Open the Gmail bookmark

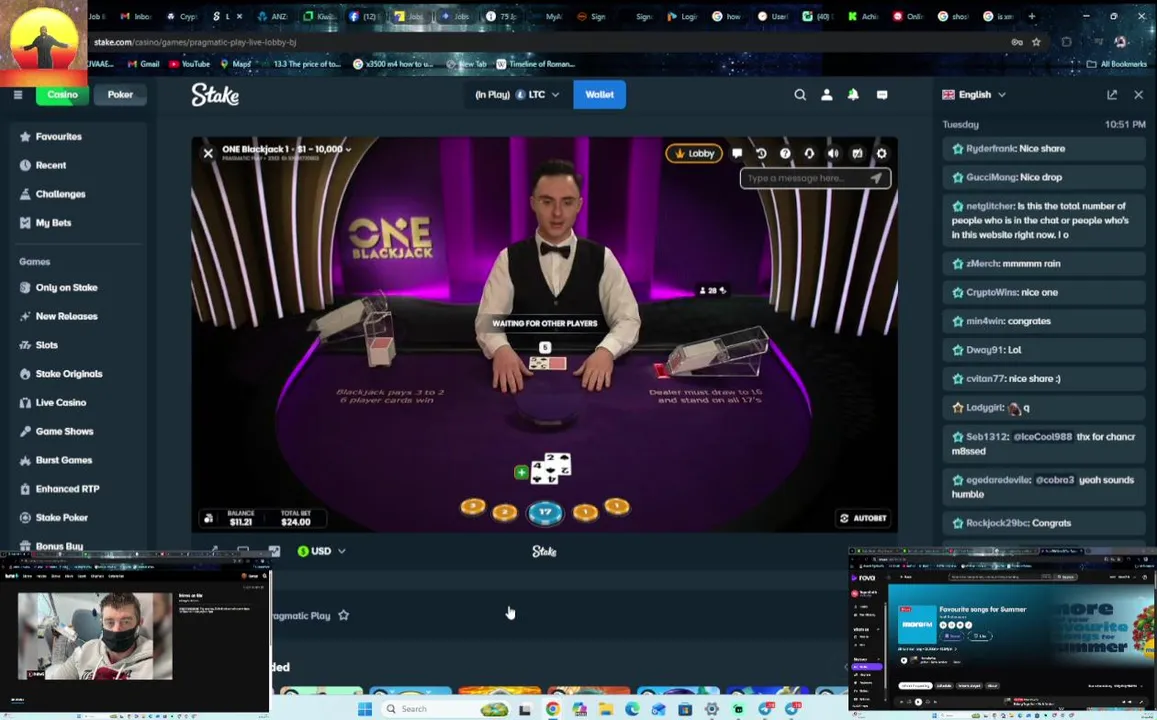(144, 64)
